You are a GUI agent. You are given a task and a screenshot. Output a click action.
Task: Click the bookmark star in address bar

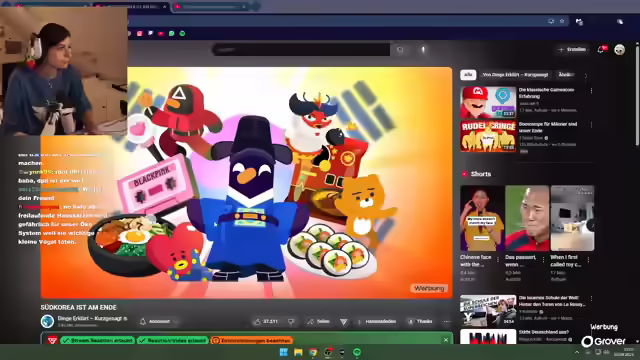click(x=562, y=21)
